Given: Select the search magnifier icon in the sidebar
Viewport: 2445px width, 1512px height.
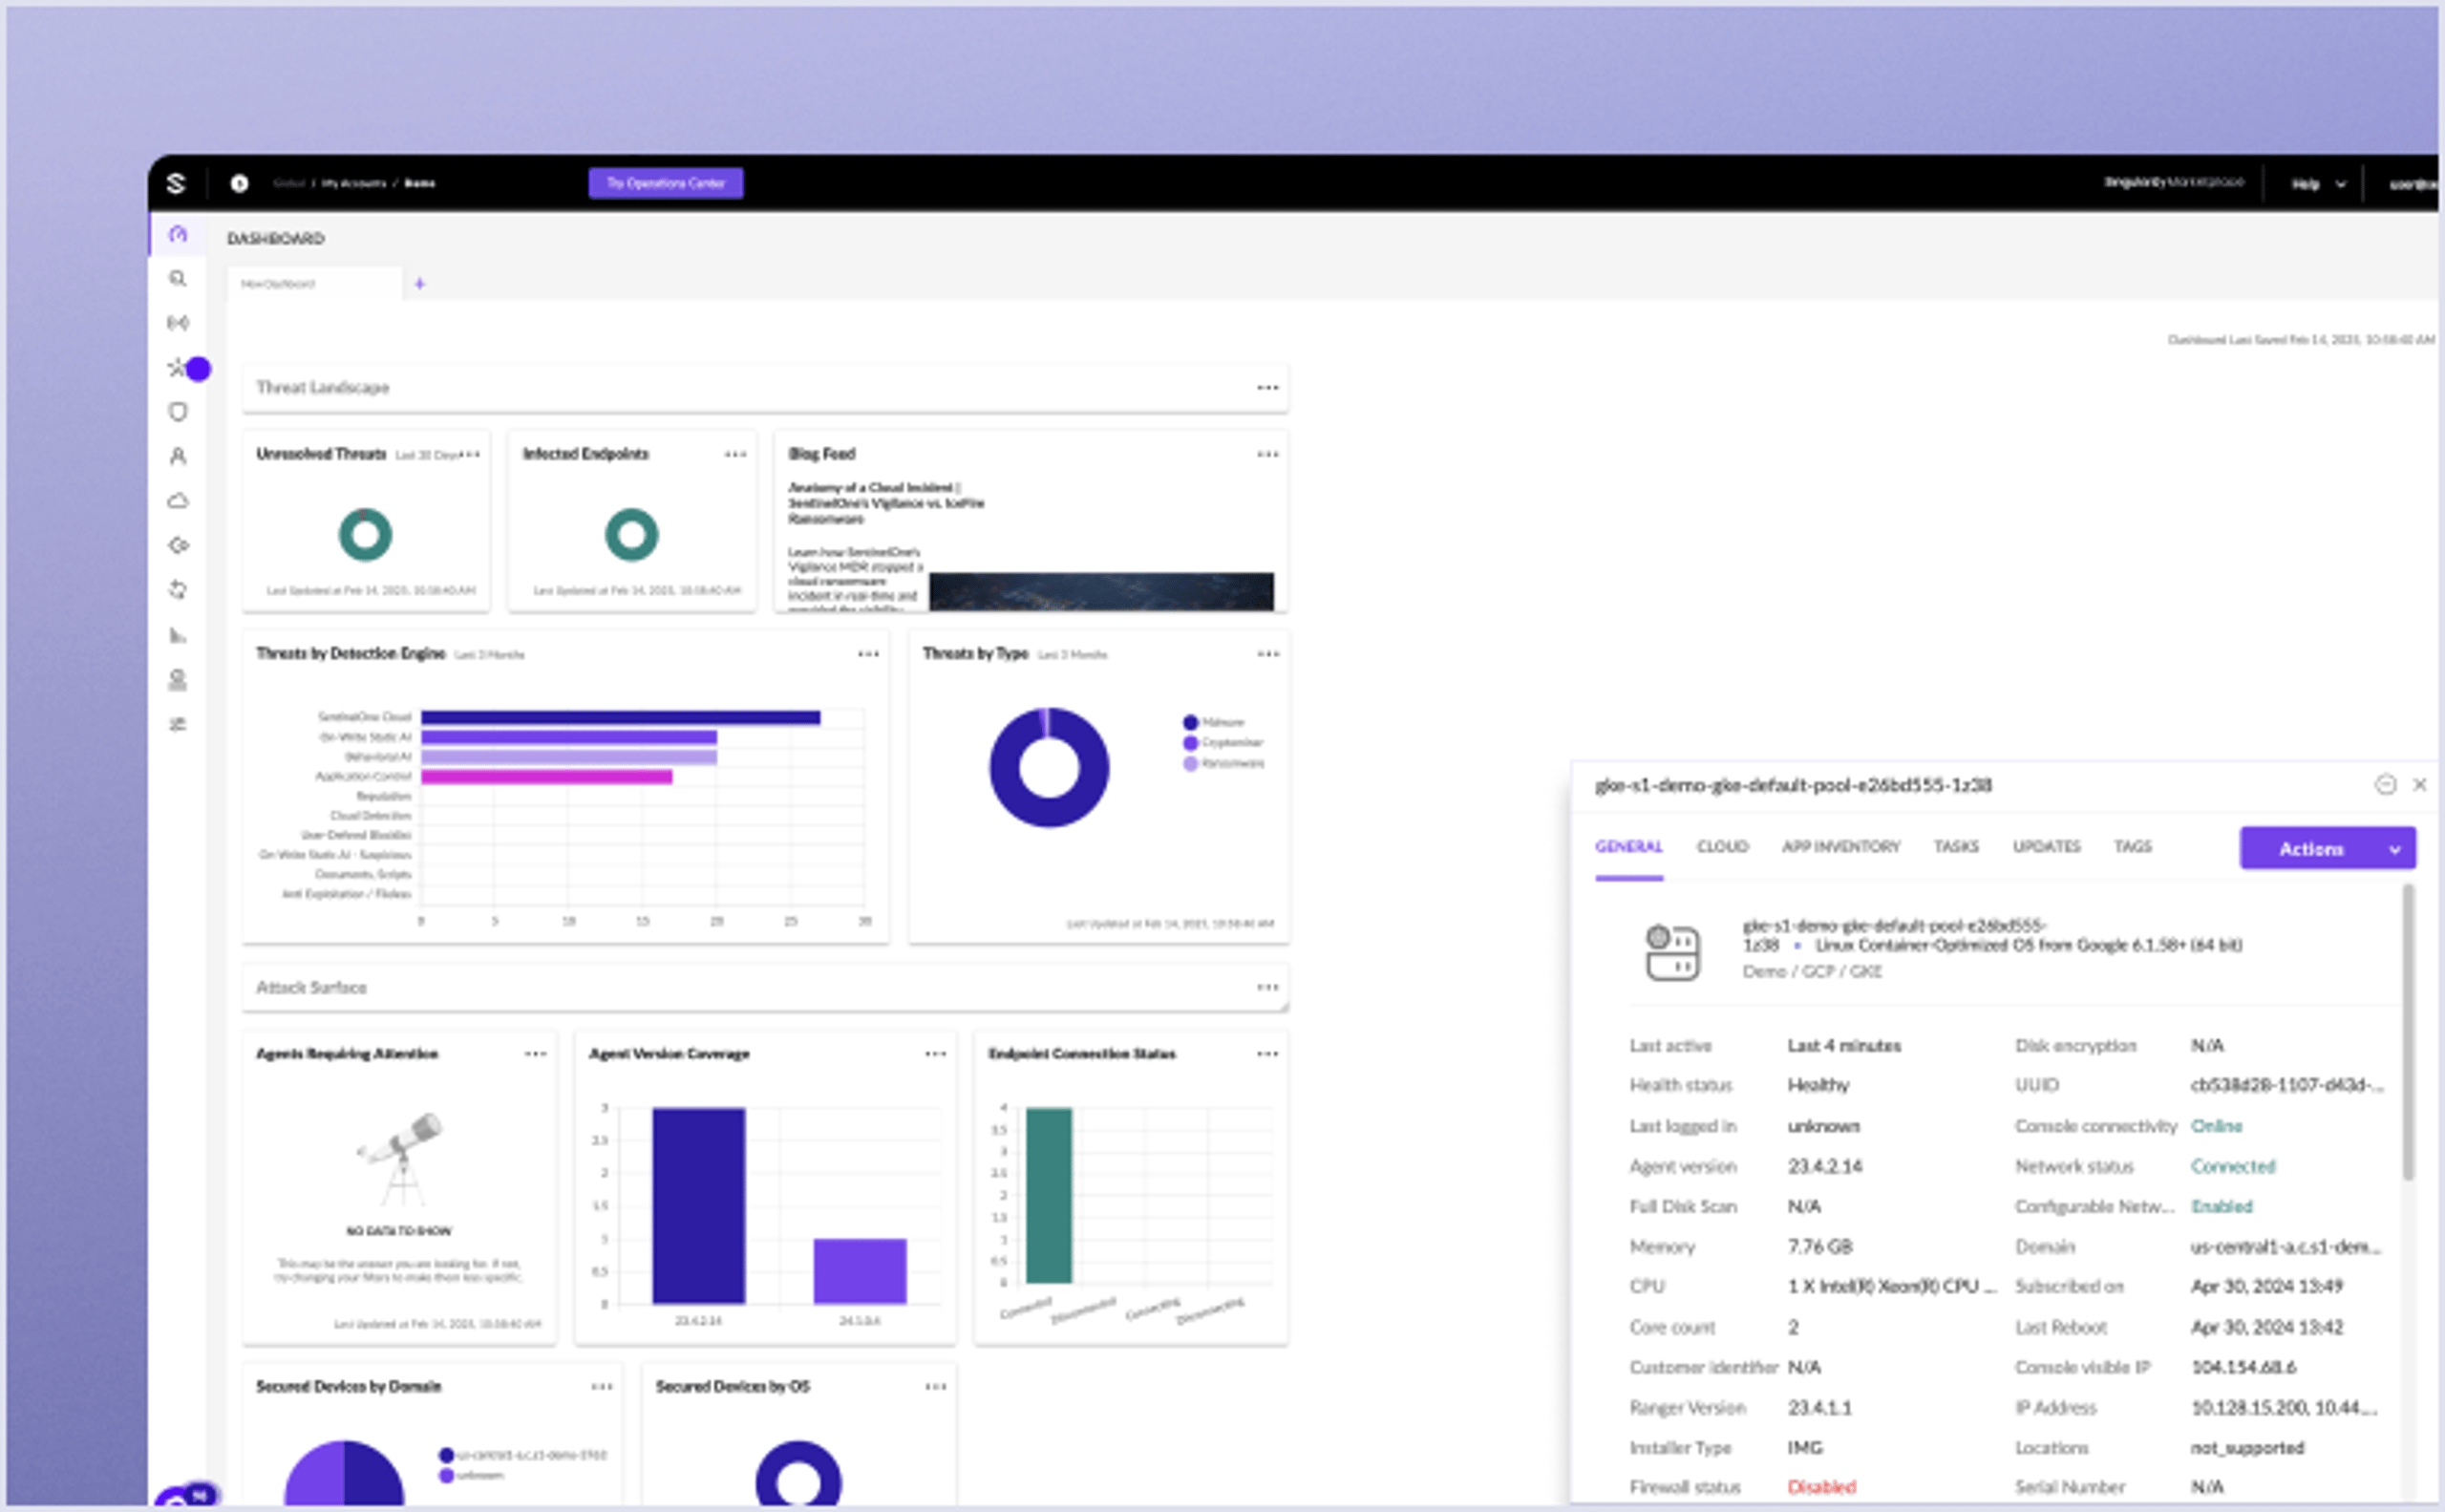Looking at the screenshot, I should point(178,278).
